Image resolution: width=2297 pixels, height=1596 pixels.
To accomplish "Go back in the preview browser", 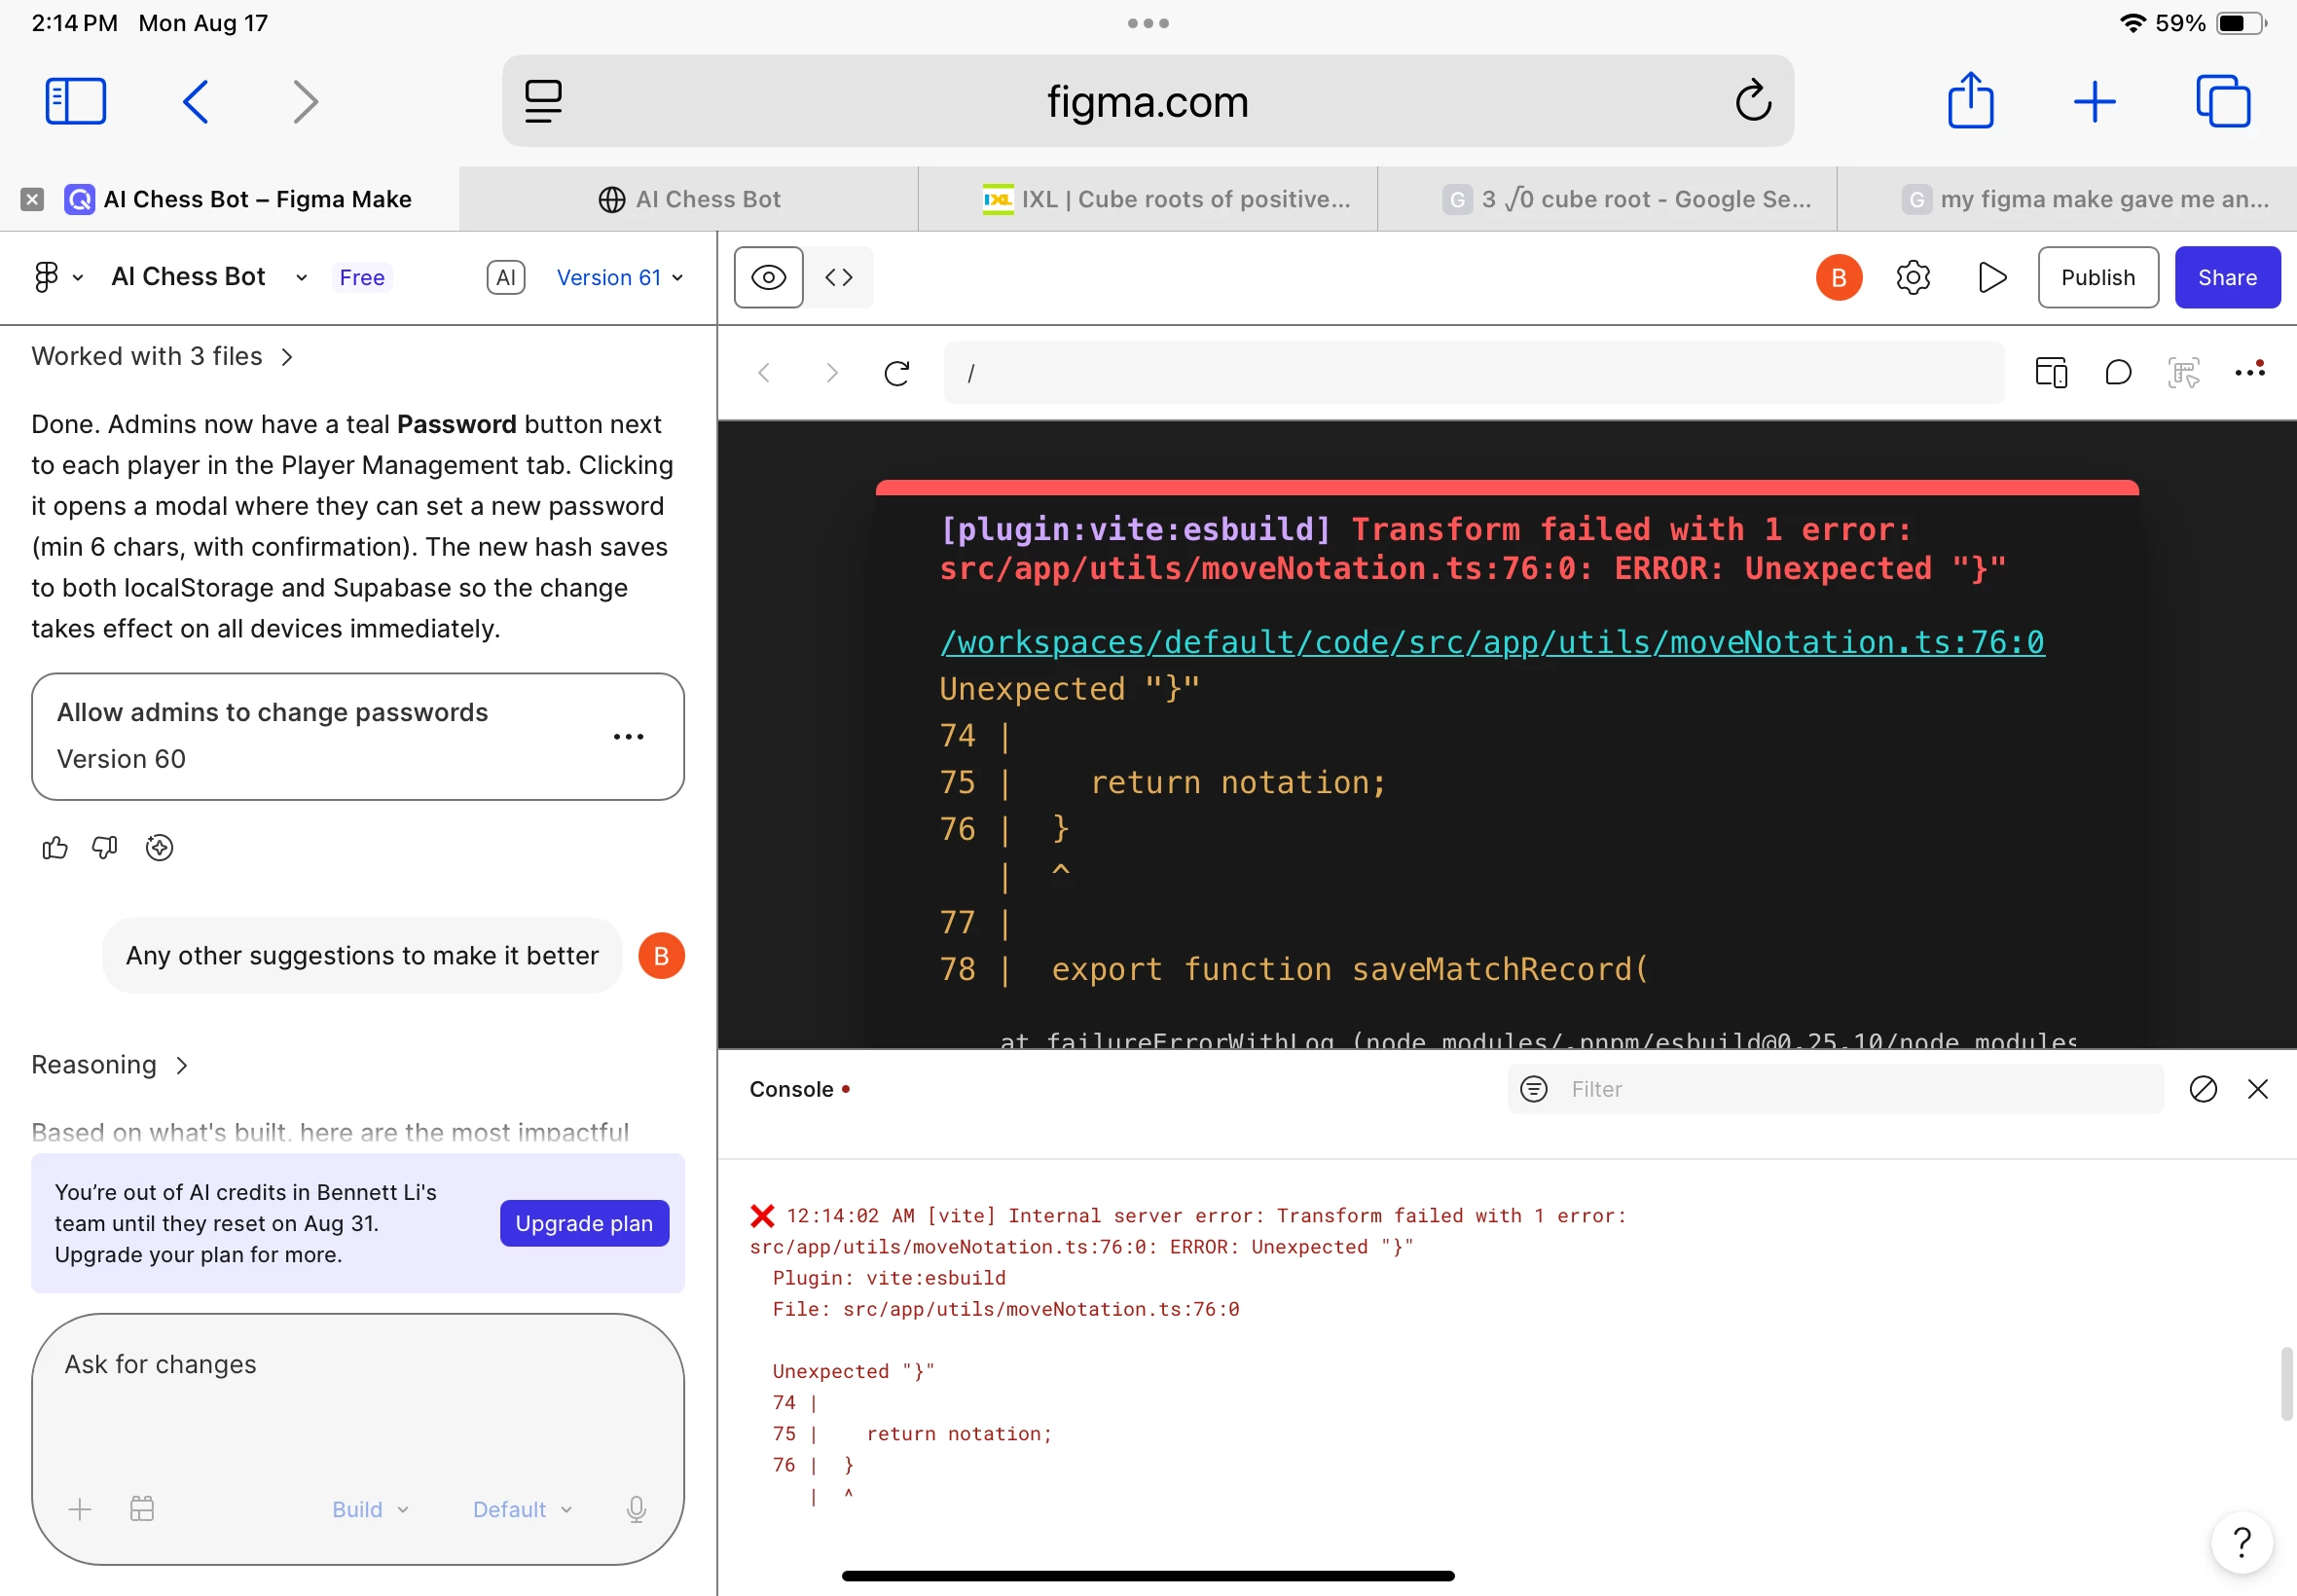I will pyautogui.click(x=764, y=373).
